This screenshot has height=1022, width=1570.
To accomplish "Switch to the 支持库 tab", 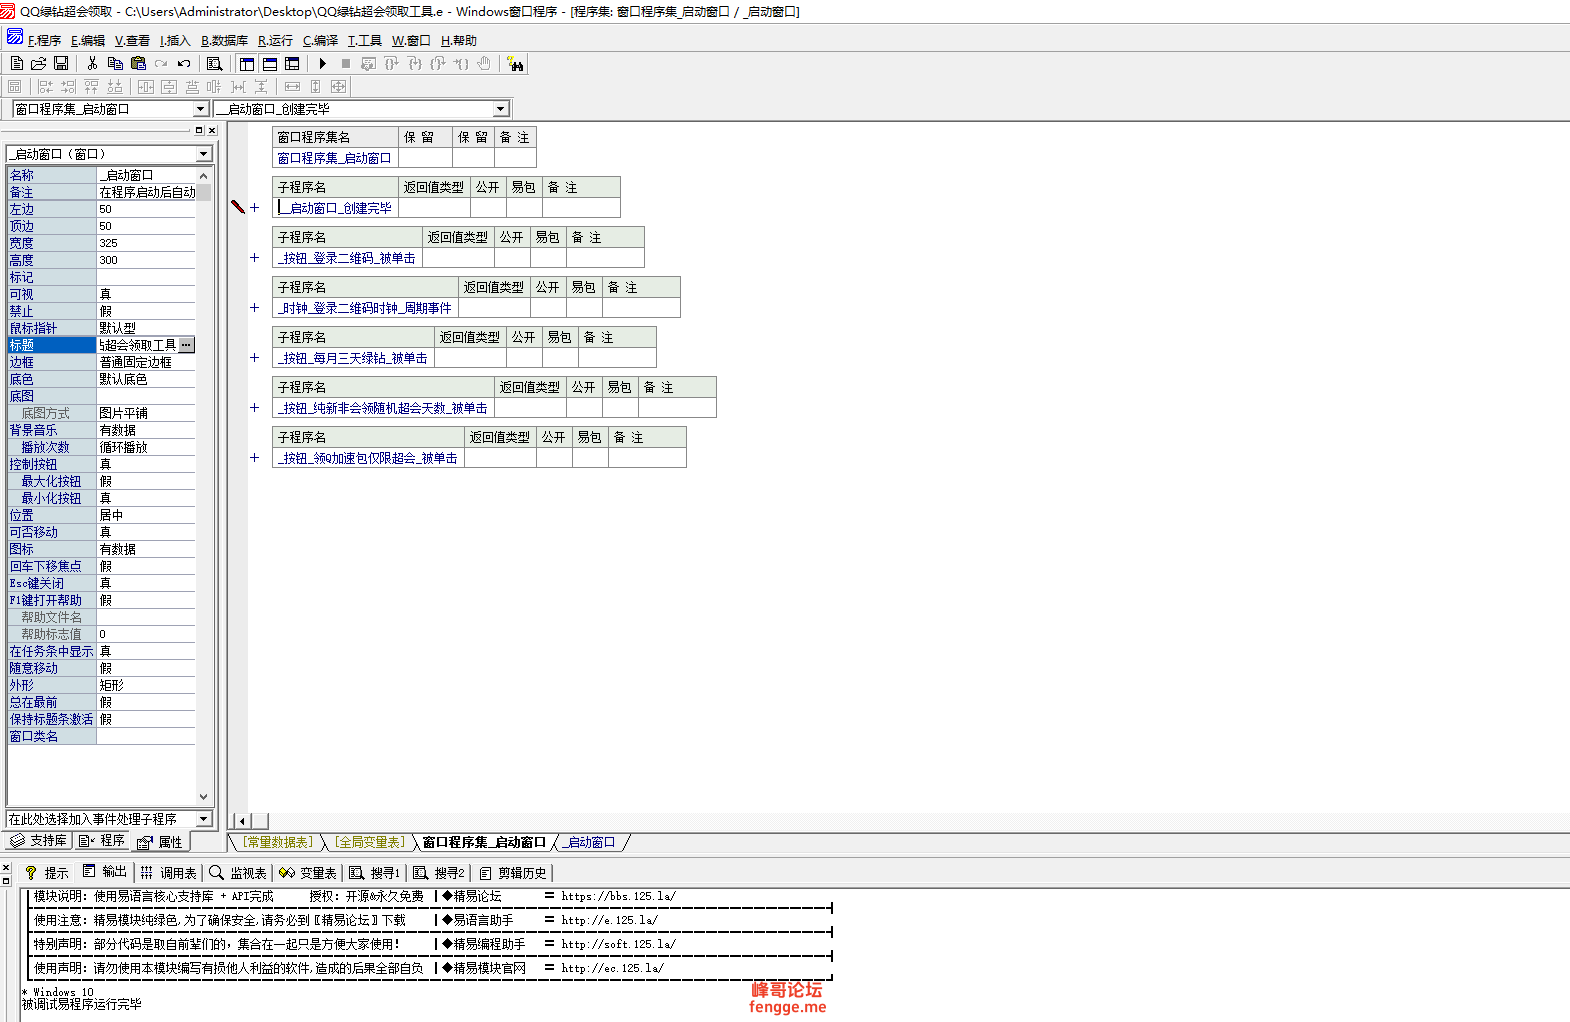I will (x=38, y=841).
